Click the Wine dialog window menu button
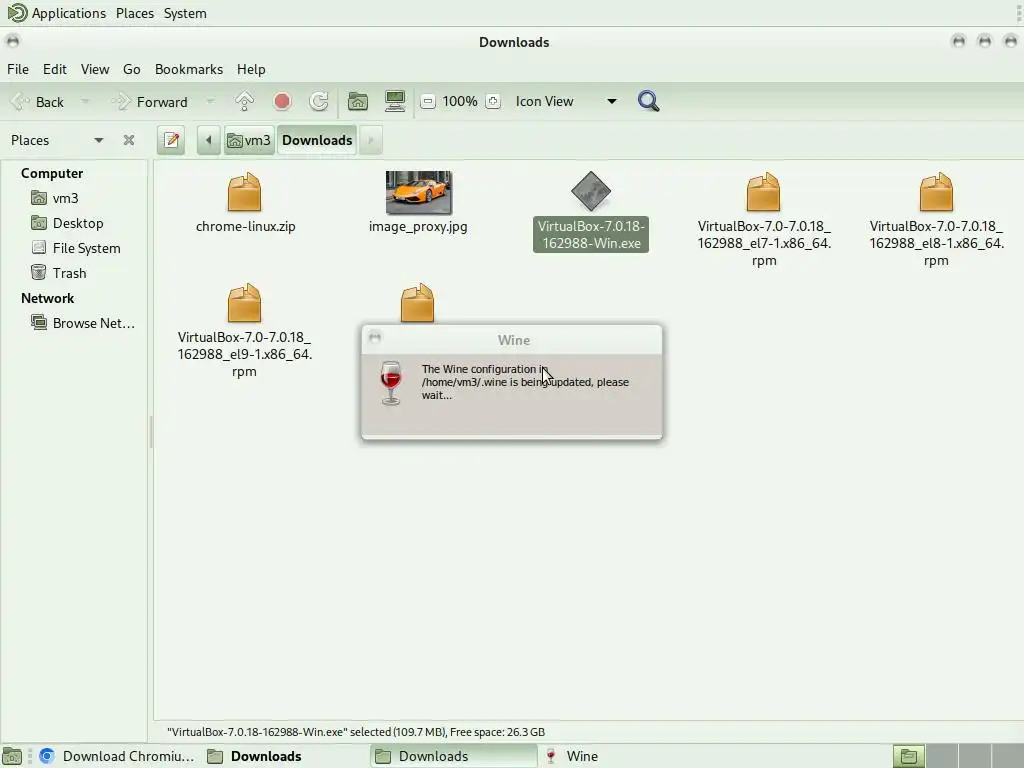 pyautogui.click(x=375, y=338)
